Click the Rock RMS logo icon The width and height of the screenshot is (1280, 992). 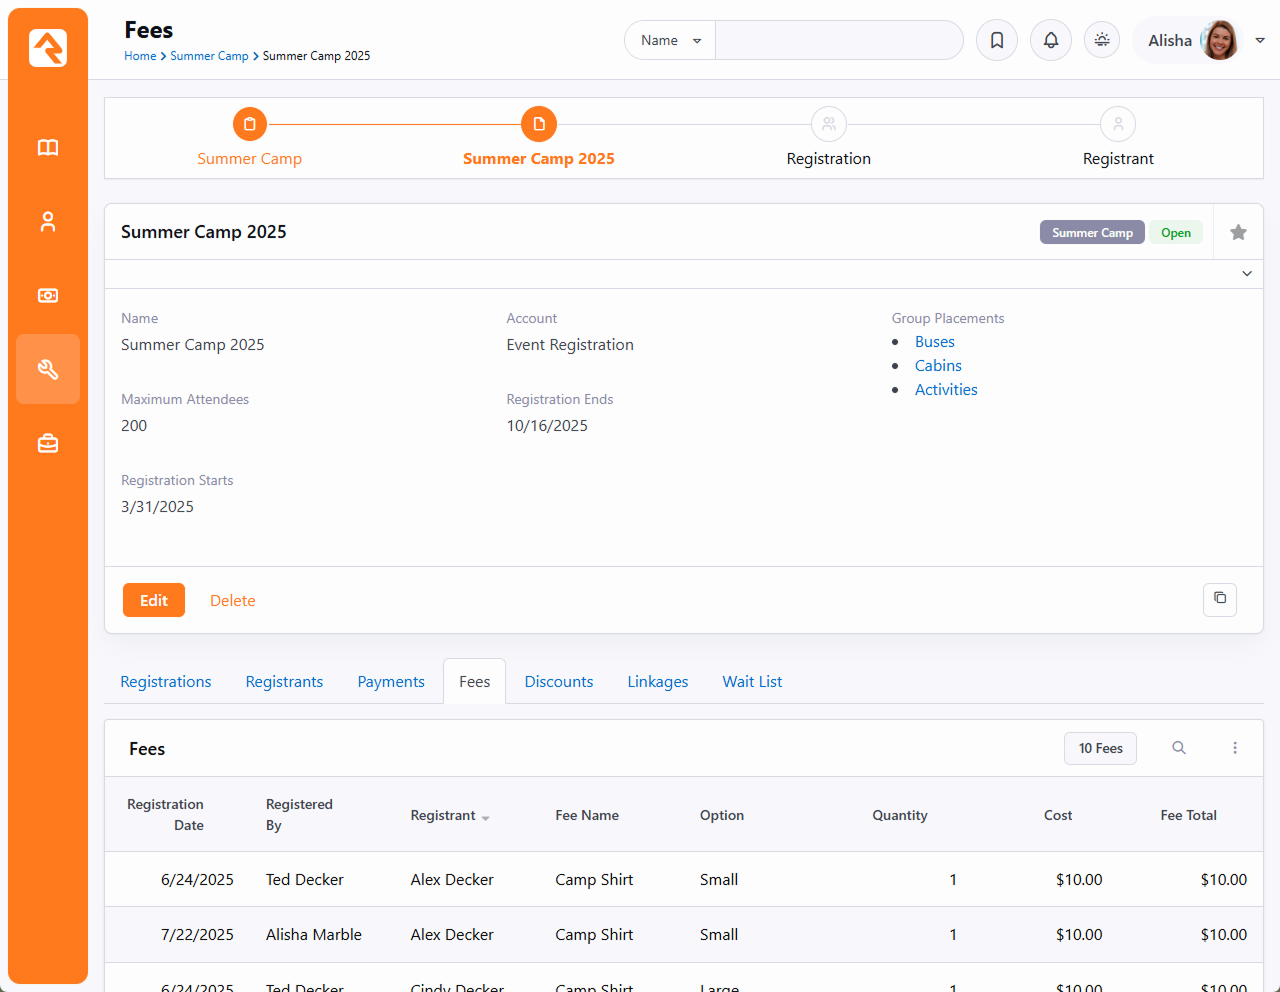pyautogui.click(x=48, y=48)
